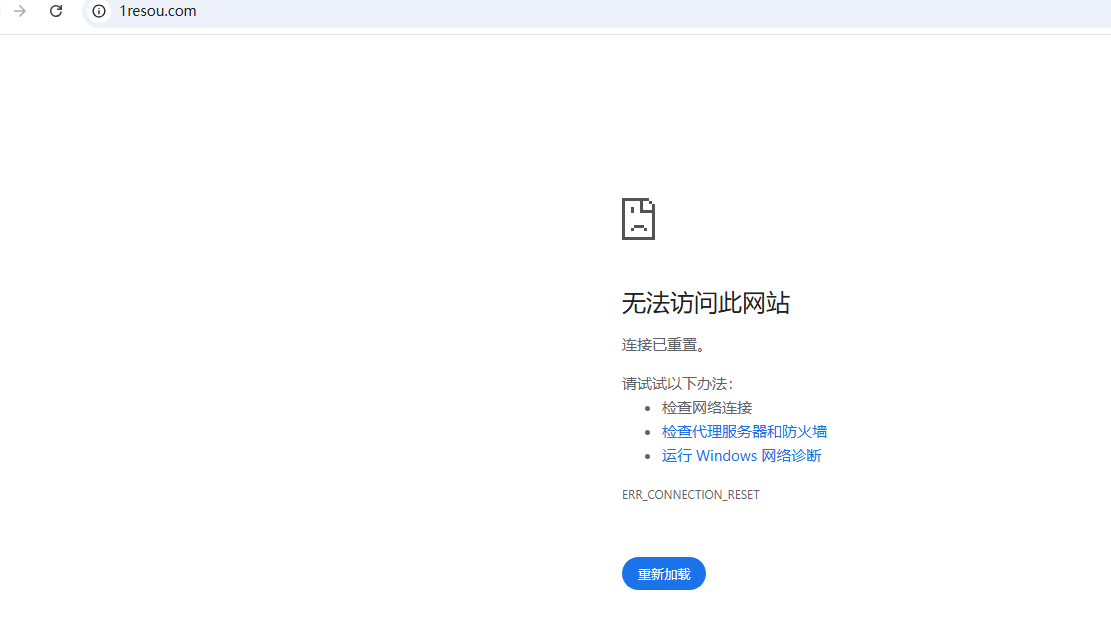Select the refresh arrow beside the address bar
The height and width of the screenshot is (617, 1111).
[55, 12]
